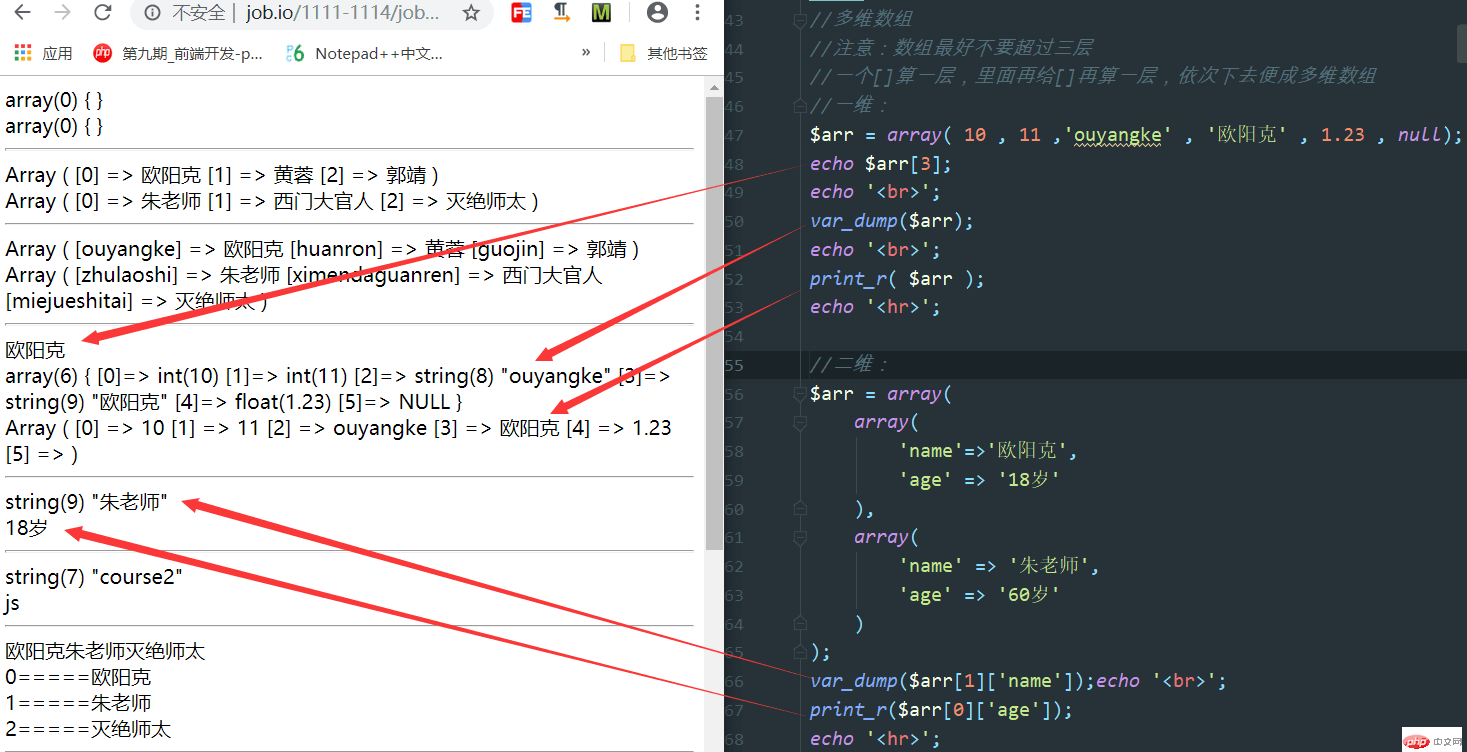Viewport: 1467px width, 752px height.
Task: Click the output line 欧阳克朱老师灭绝师太
Action: tap(105, 652)
